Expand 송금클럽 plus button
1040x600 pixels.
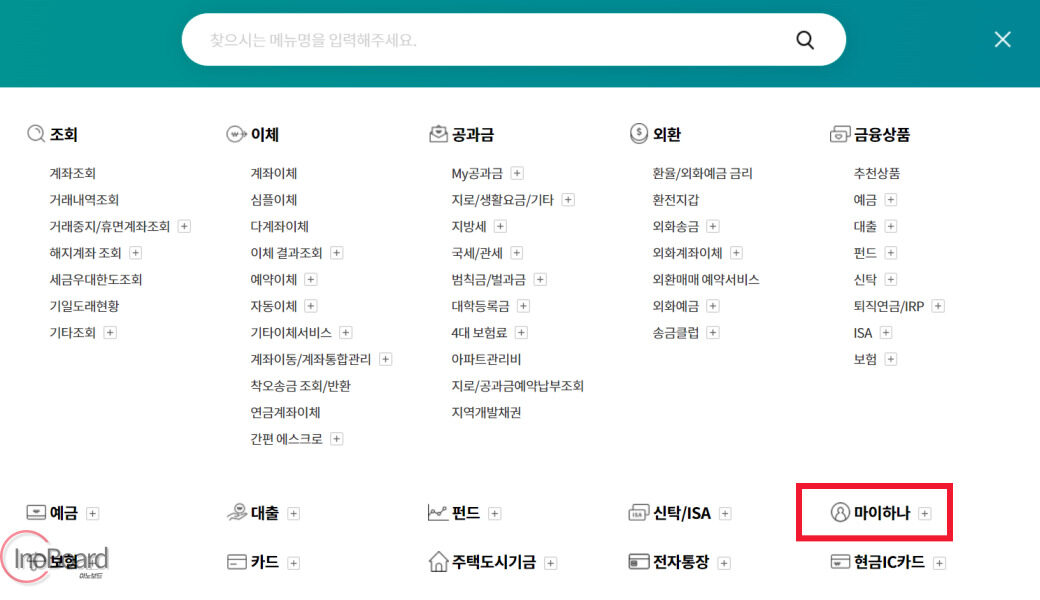[x=712, y=332]
